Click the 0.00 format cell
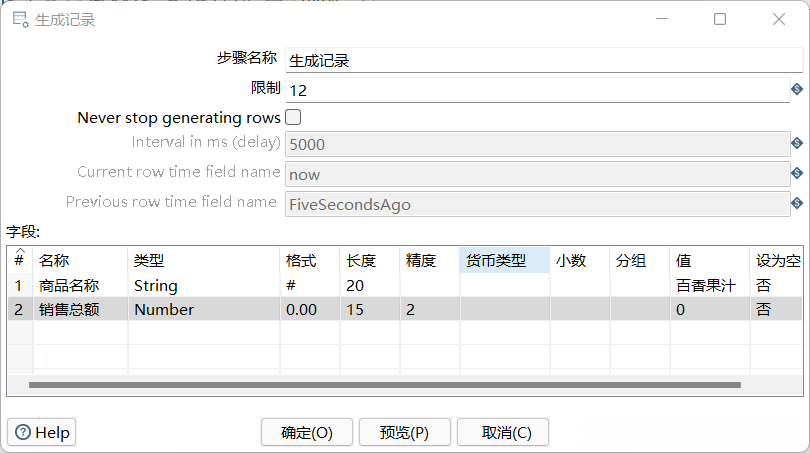 tap(309, 309)
